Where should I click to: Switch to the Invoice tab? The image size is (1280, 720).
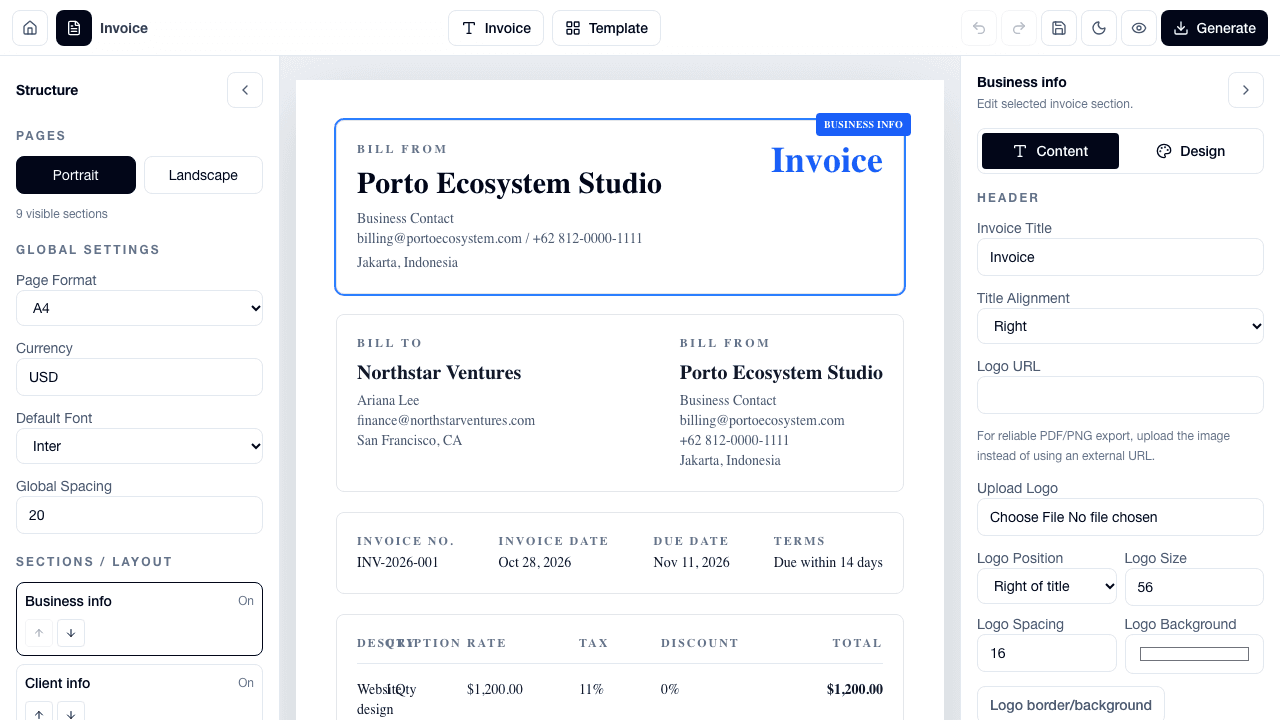(x=496, y=28)
